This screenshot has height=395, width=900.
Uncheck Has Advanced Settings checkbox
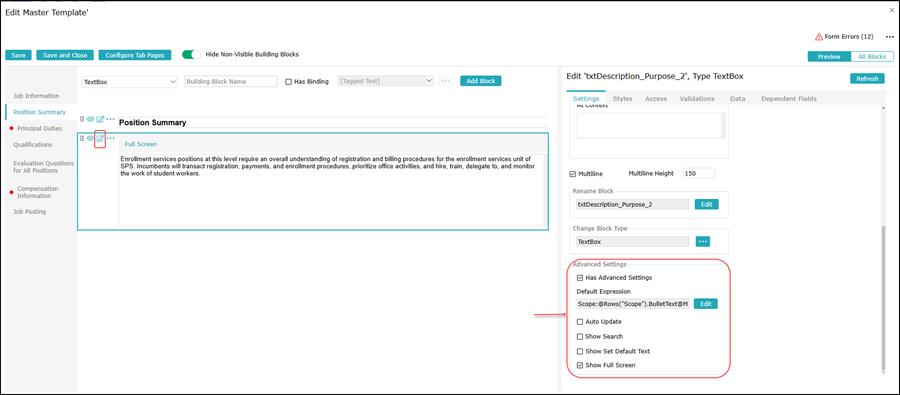click(x=580, y=277)
